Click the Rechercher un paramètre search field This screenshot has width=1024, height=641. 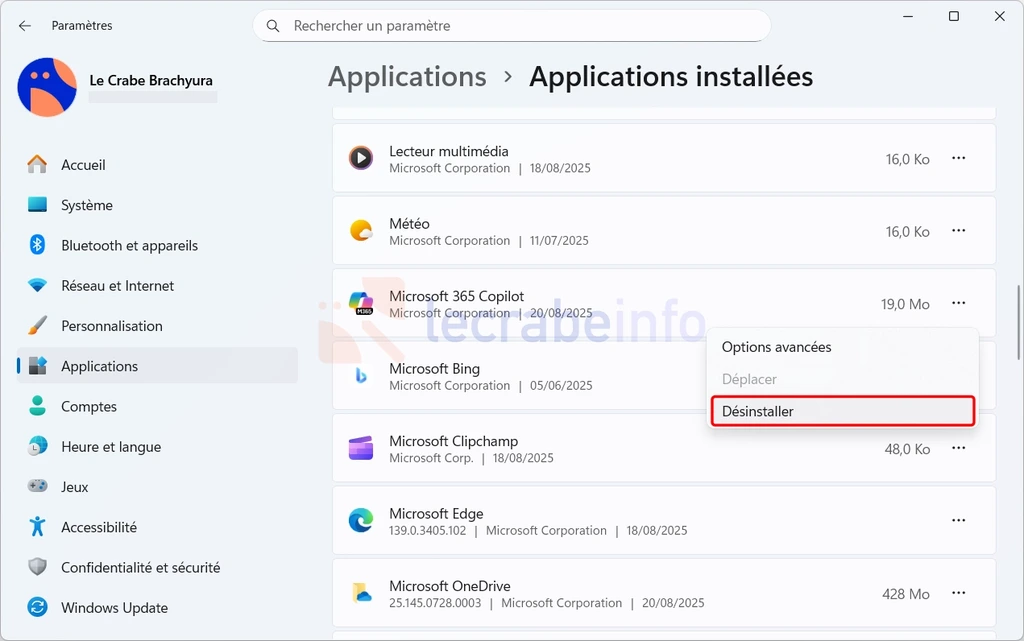pyautogui.click(x=512, y=25)
